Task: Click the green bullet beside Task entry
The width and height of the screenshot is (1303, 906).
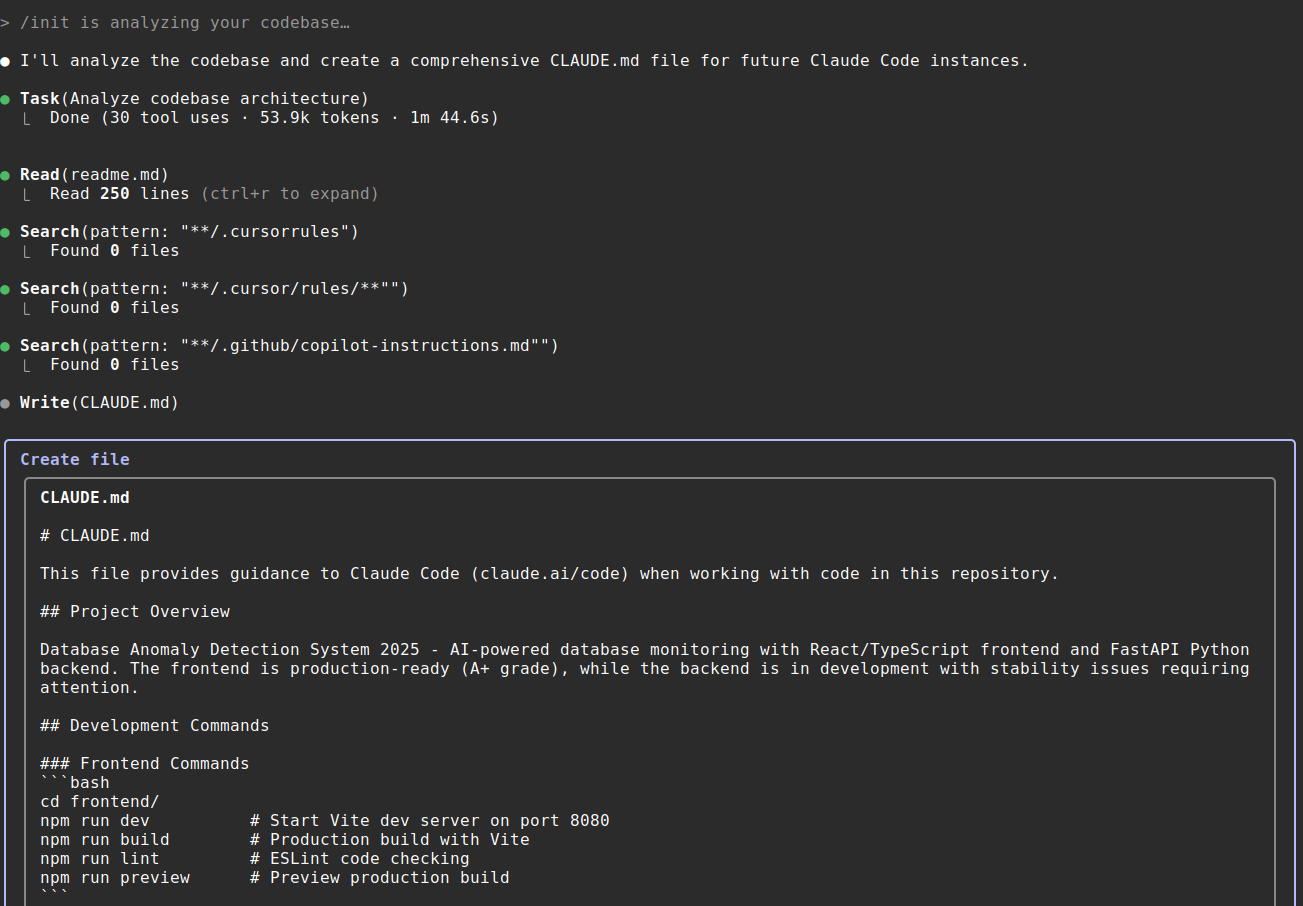Action: 5,99
